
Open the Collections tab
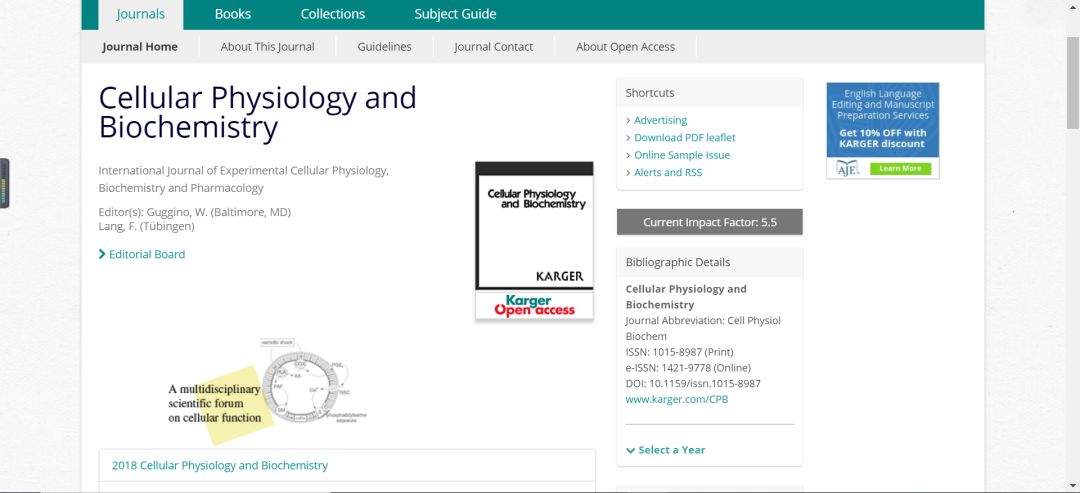tap(333, 14)
